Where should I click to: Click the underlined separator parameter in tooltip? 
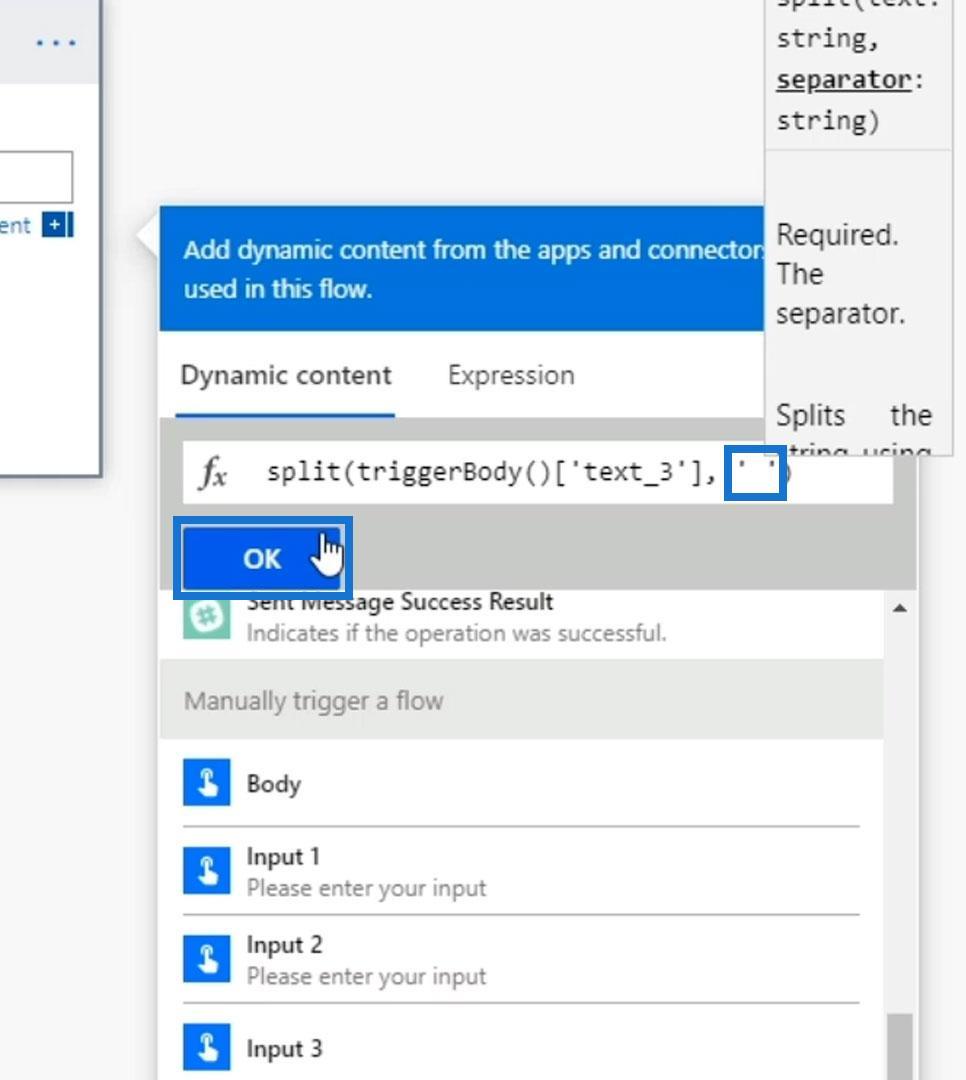844,80
